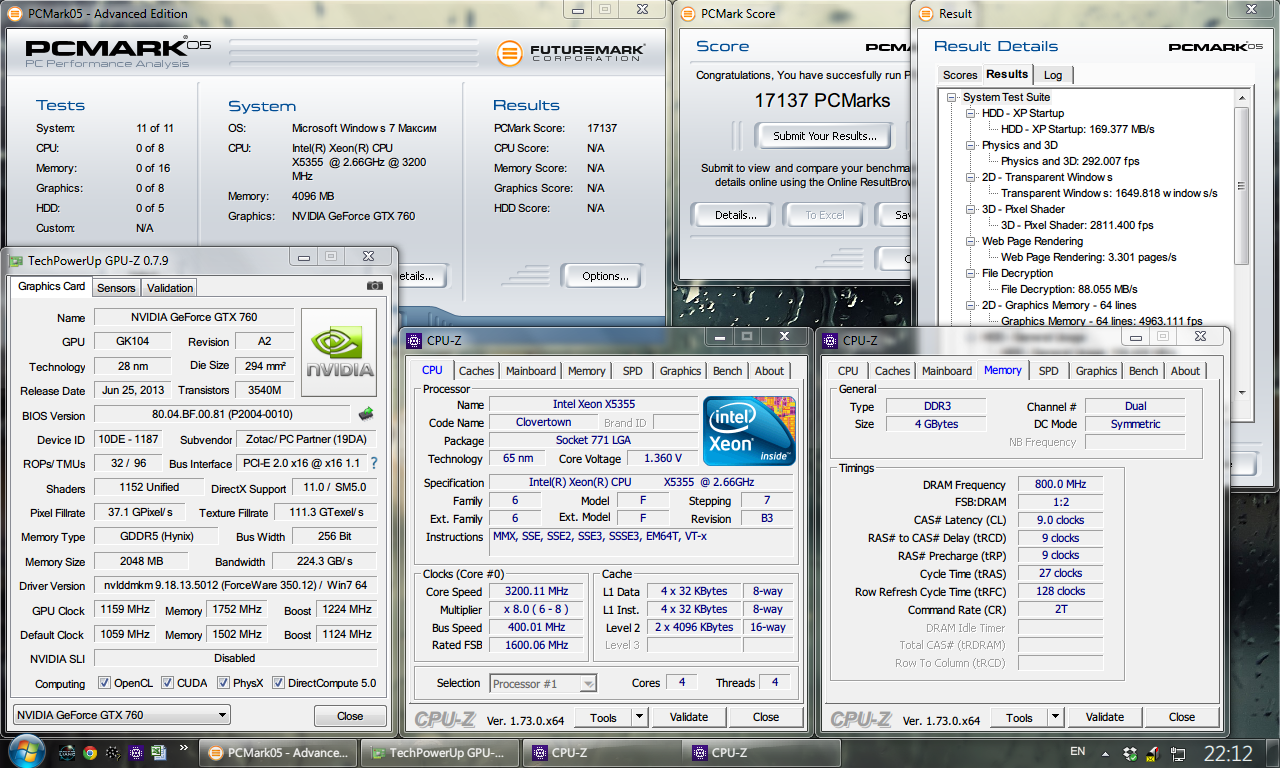Screen dimensions: 1280x768
Task: Open the Tools dropdown arrow in Memory CPU-Z
Action: pos(1056,717)
